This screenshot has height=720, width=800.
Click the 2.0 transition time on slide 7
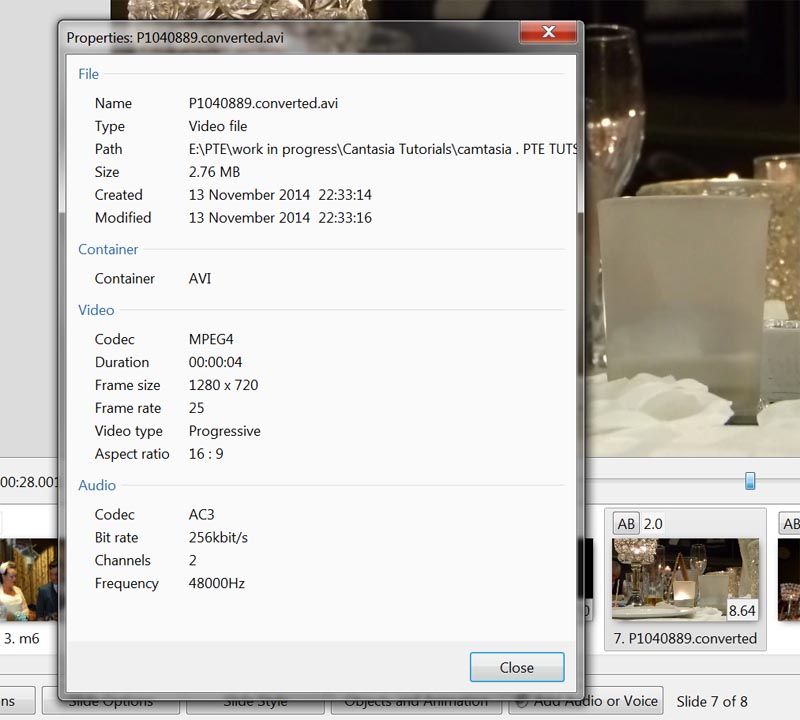653,524
